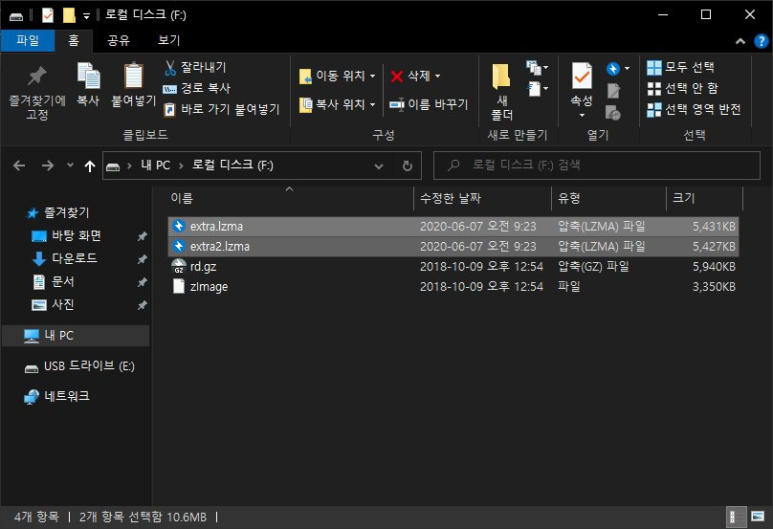Sort by 크기 column header

pos(704,199)
